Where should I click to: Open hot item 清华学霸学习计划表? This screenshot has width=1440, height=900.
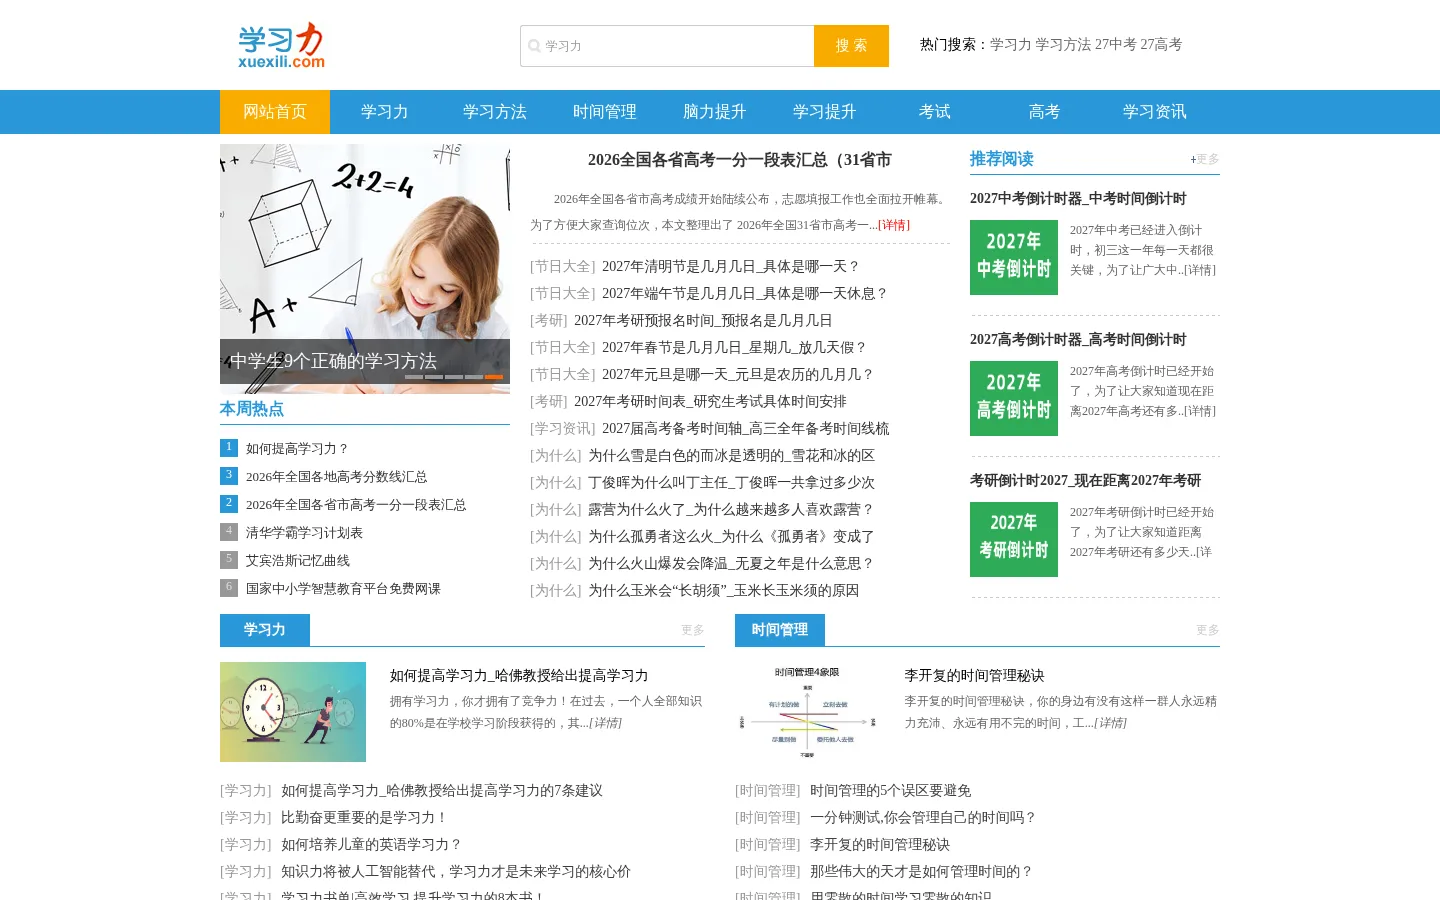tap(304, 533)
